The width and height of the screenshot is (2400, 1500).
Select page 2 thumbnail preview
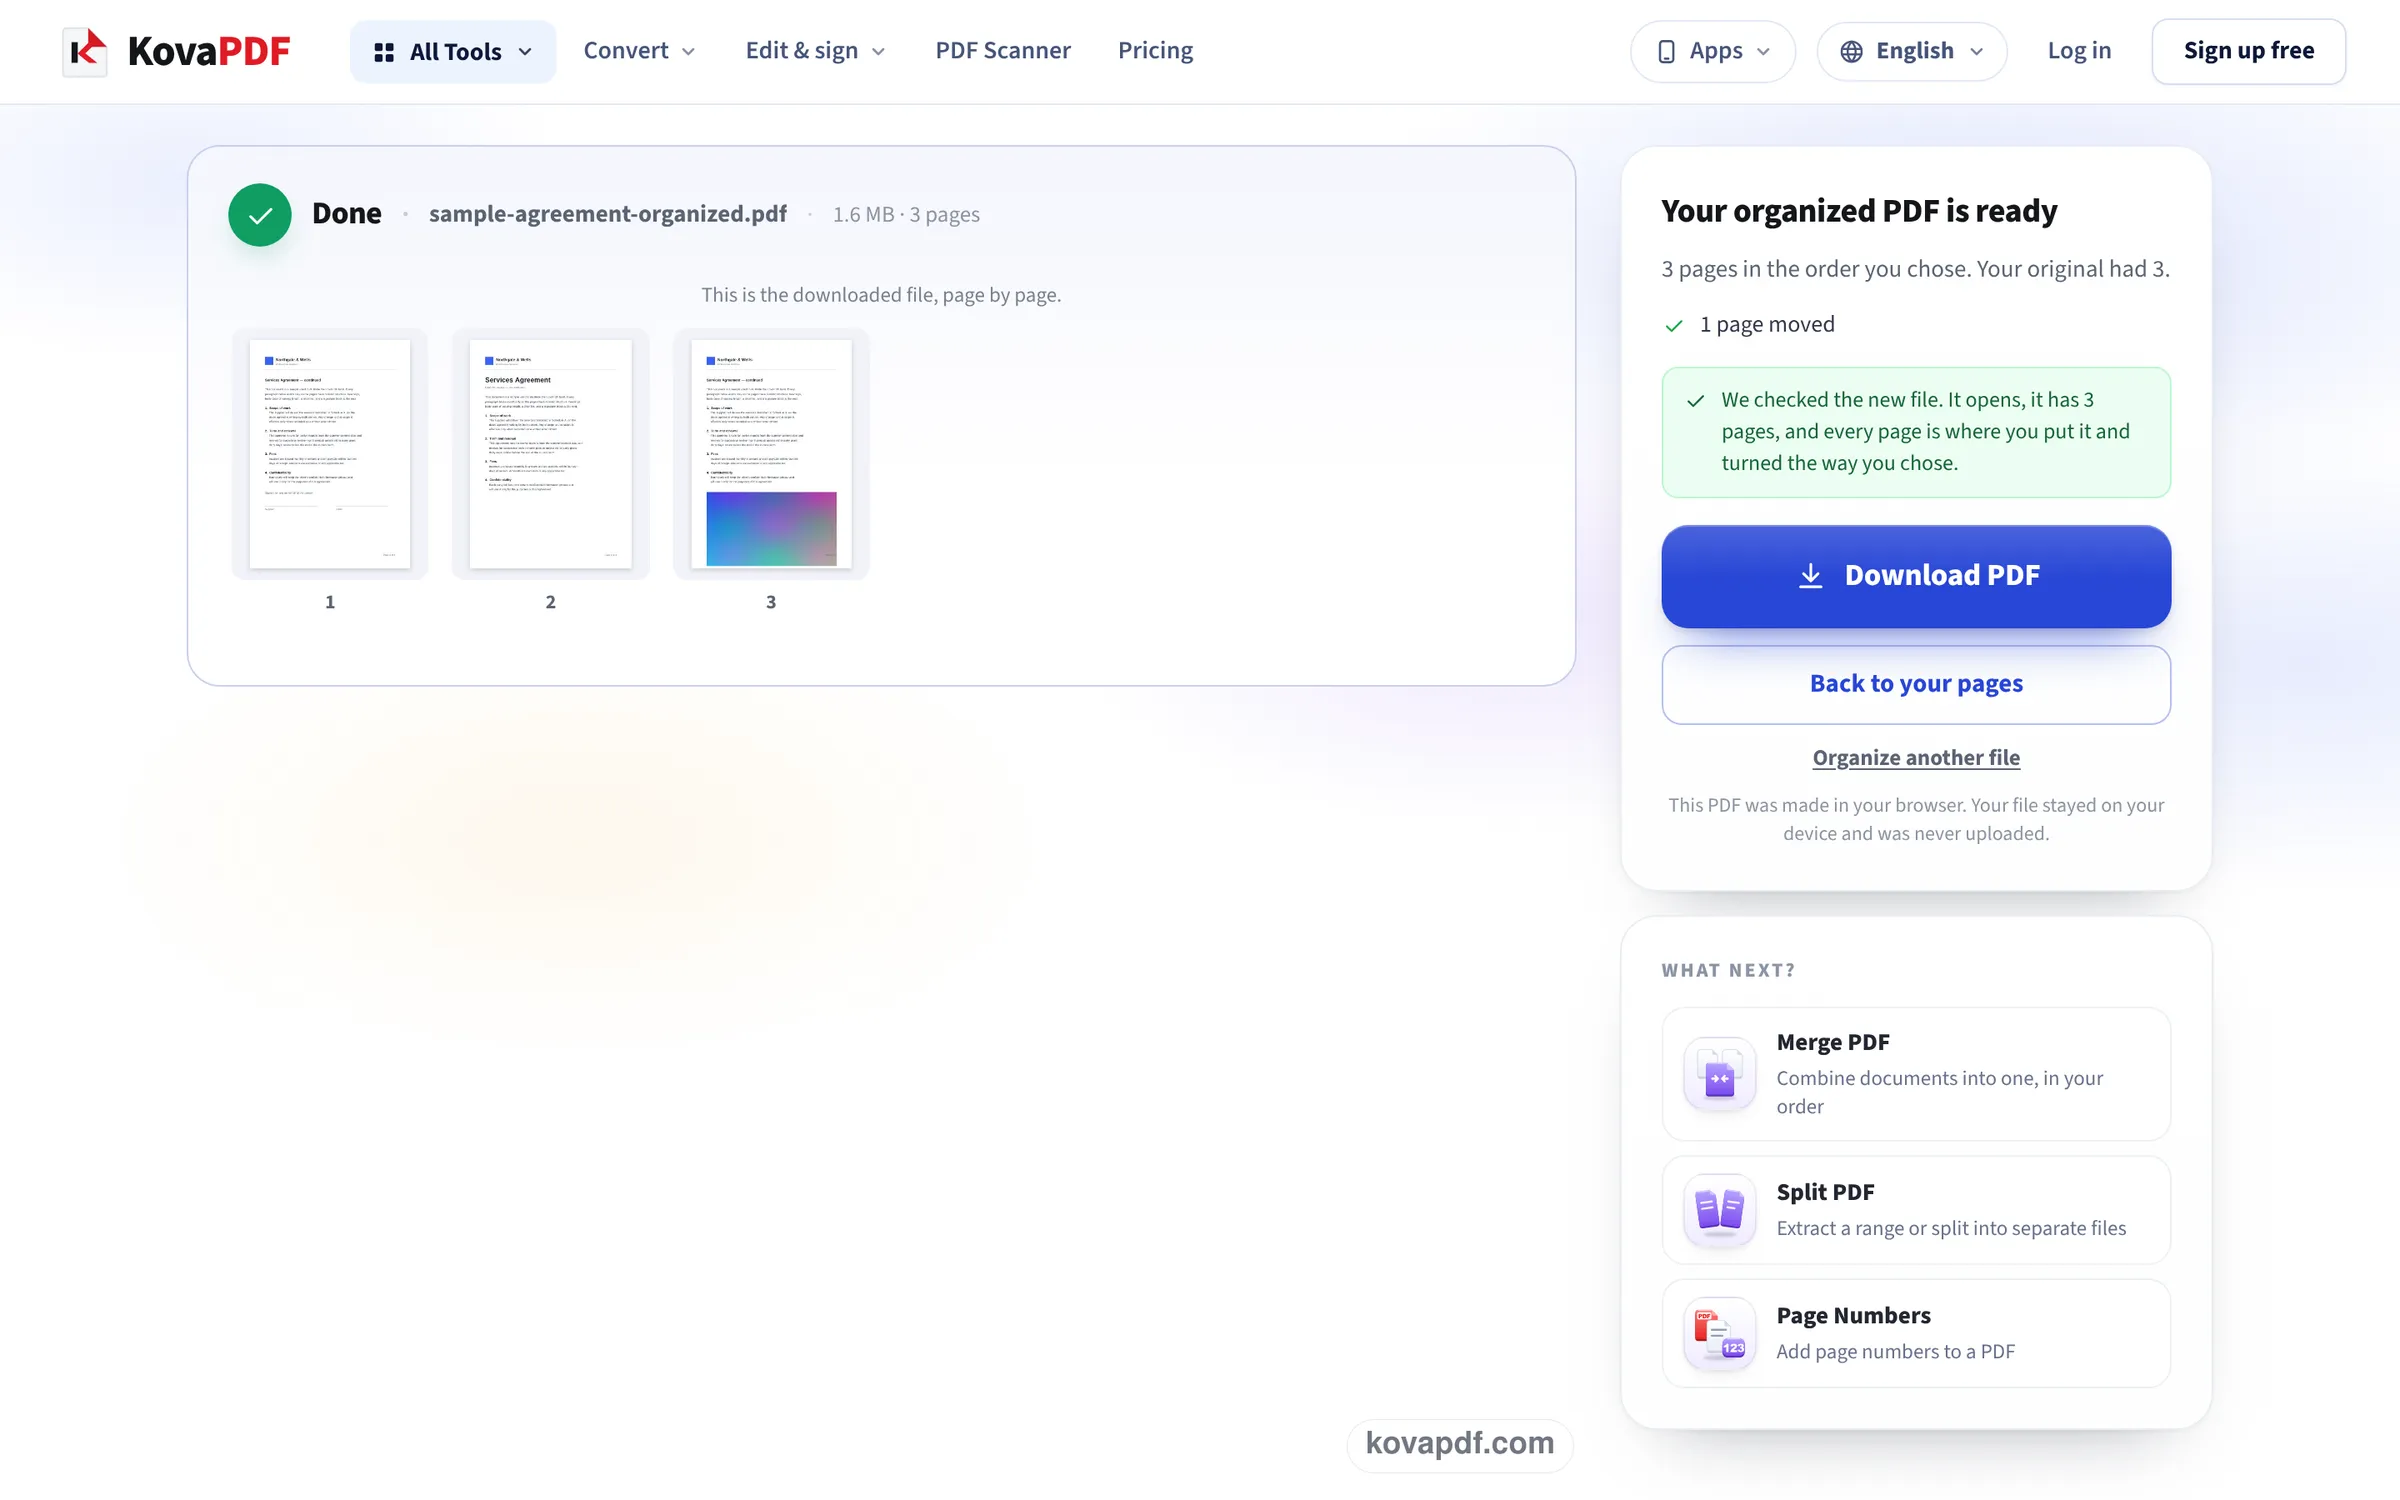point(551,454)
